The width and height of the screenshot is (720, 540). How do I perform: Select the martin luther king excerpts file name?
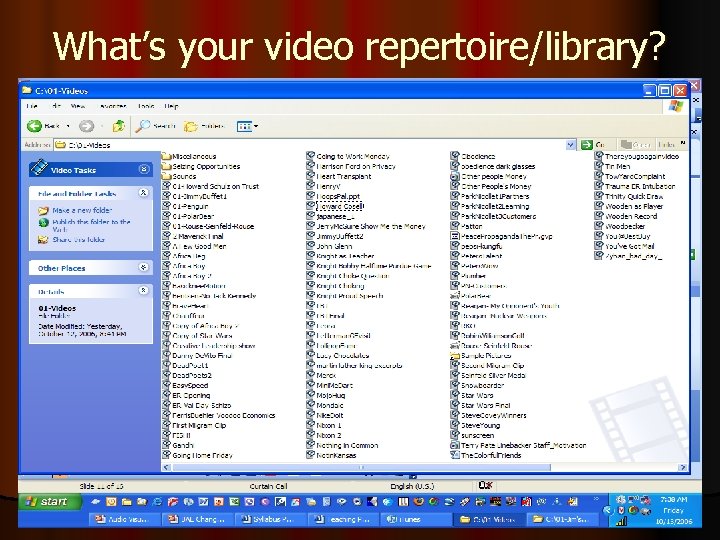tap(360, 366)
